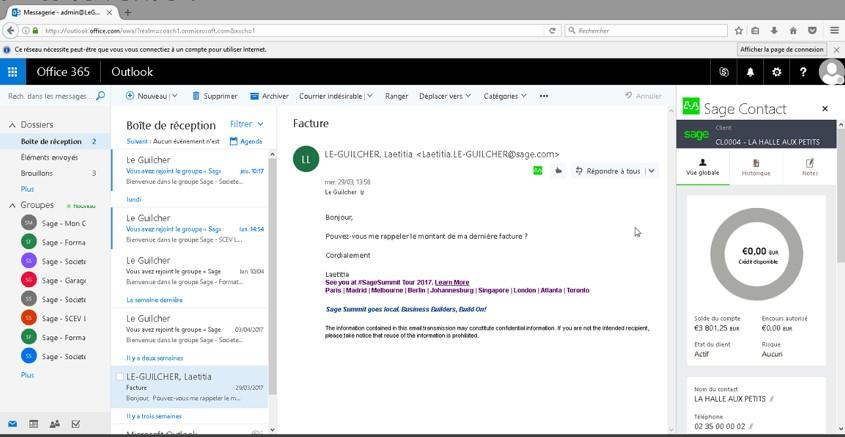
Task: Switch to Vue globale tab
Action: coord(702,168)
